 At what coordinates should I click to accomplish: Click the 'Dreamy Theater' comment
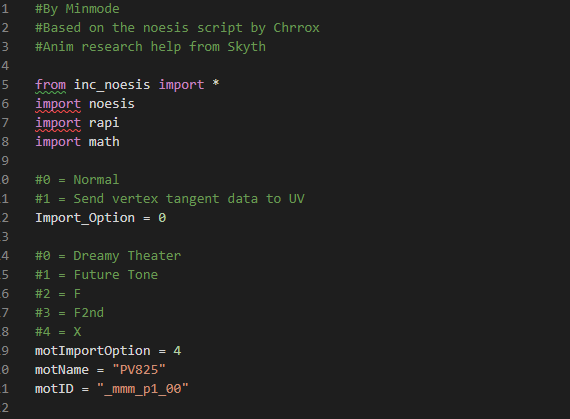(x=127, y=256)
